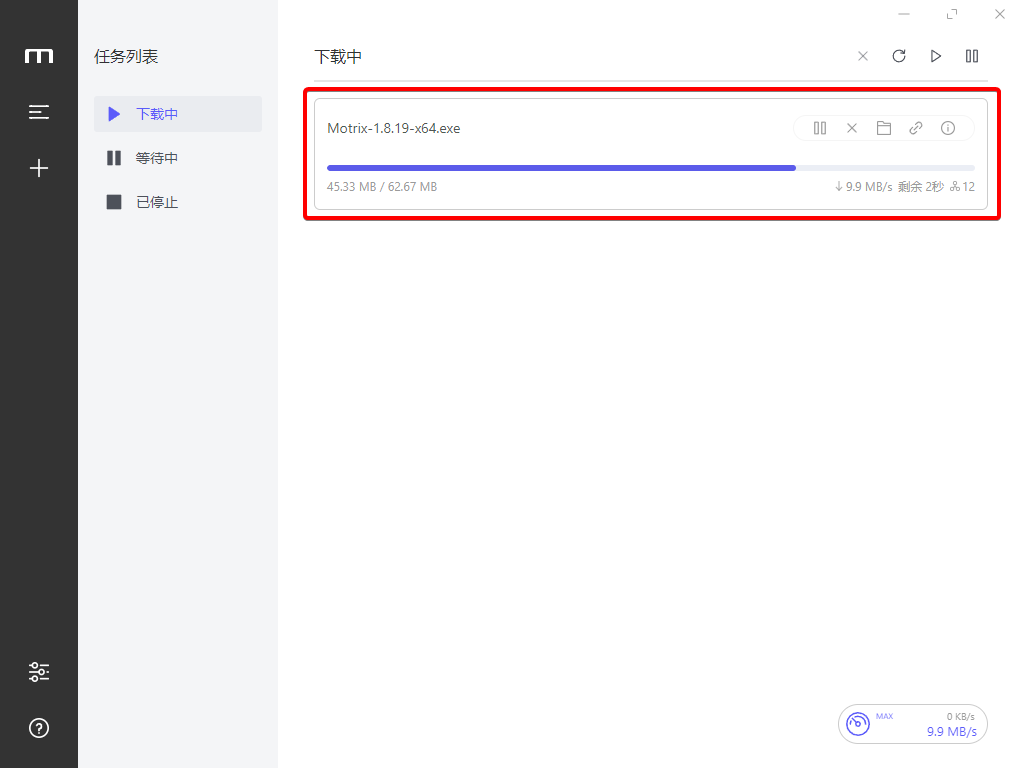This screenshot has height=768, width=1024.
Task: Resume all tasks with play button
Action: 936,56
